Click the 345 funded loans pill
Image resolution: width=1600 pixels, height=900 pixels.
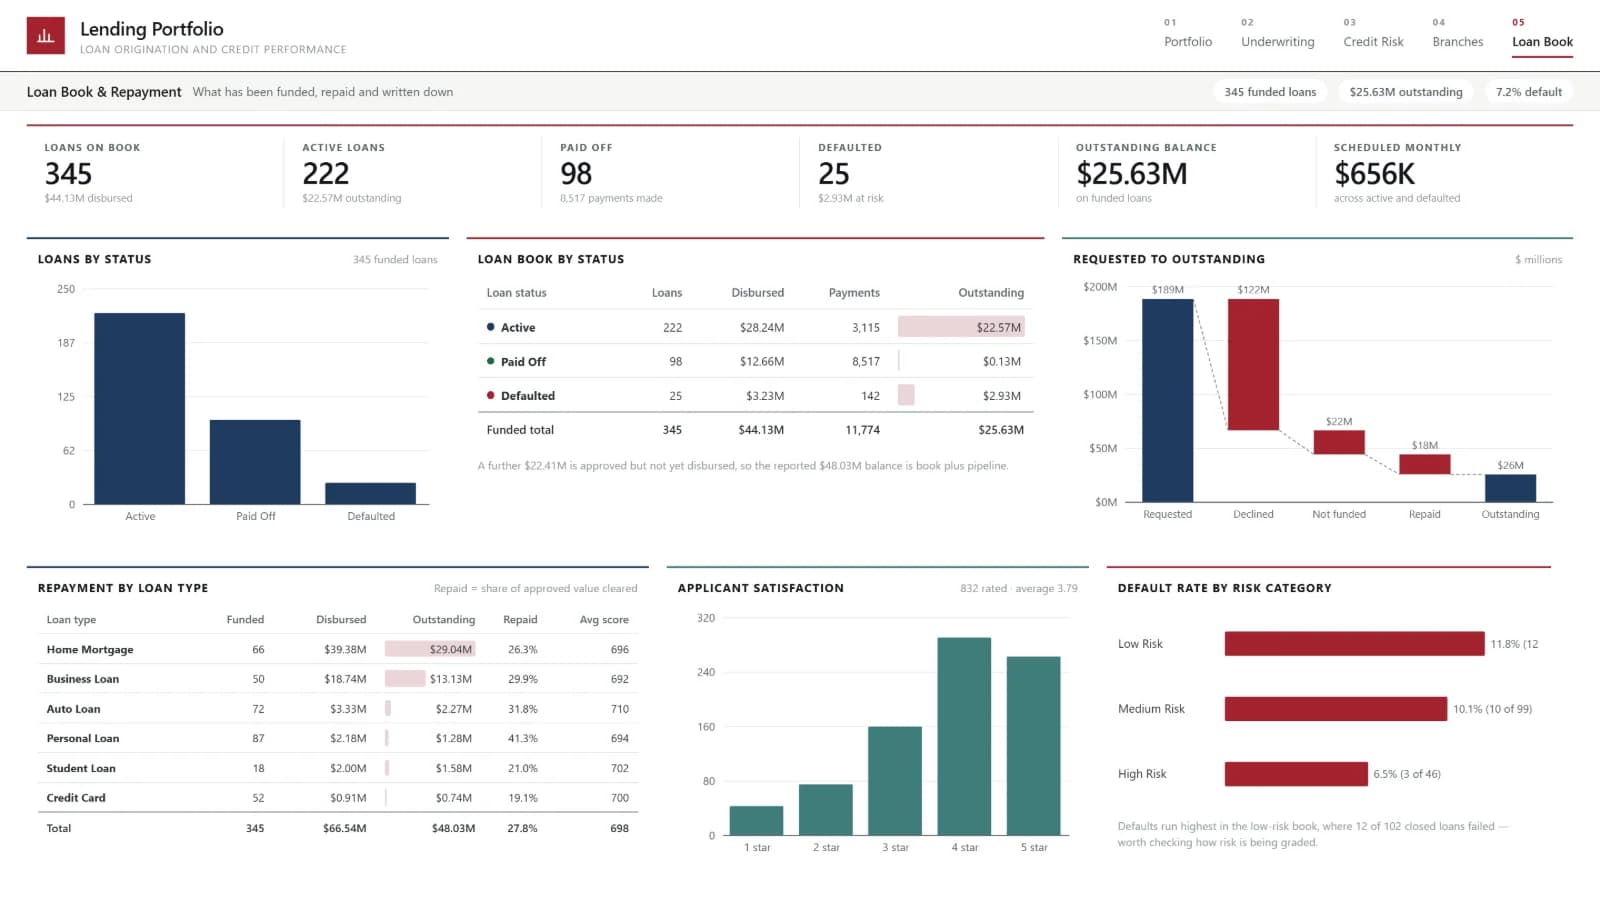click(1270, 92)
